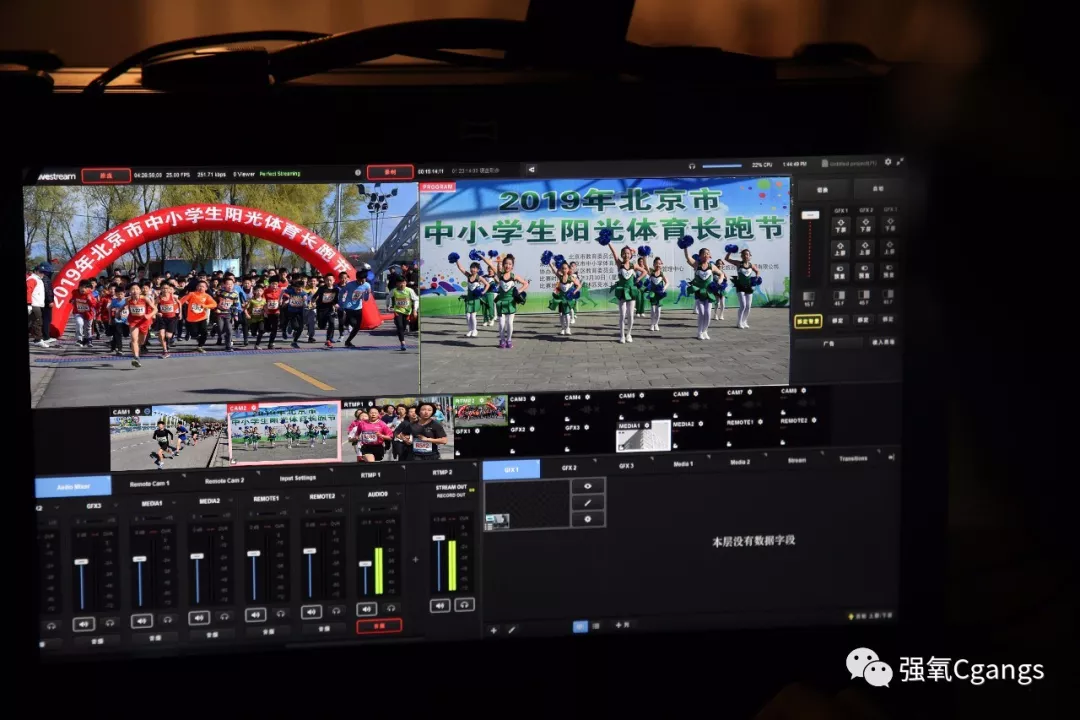Switch to the Audio Mixer tab

tap(73, 486)
